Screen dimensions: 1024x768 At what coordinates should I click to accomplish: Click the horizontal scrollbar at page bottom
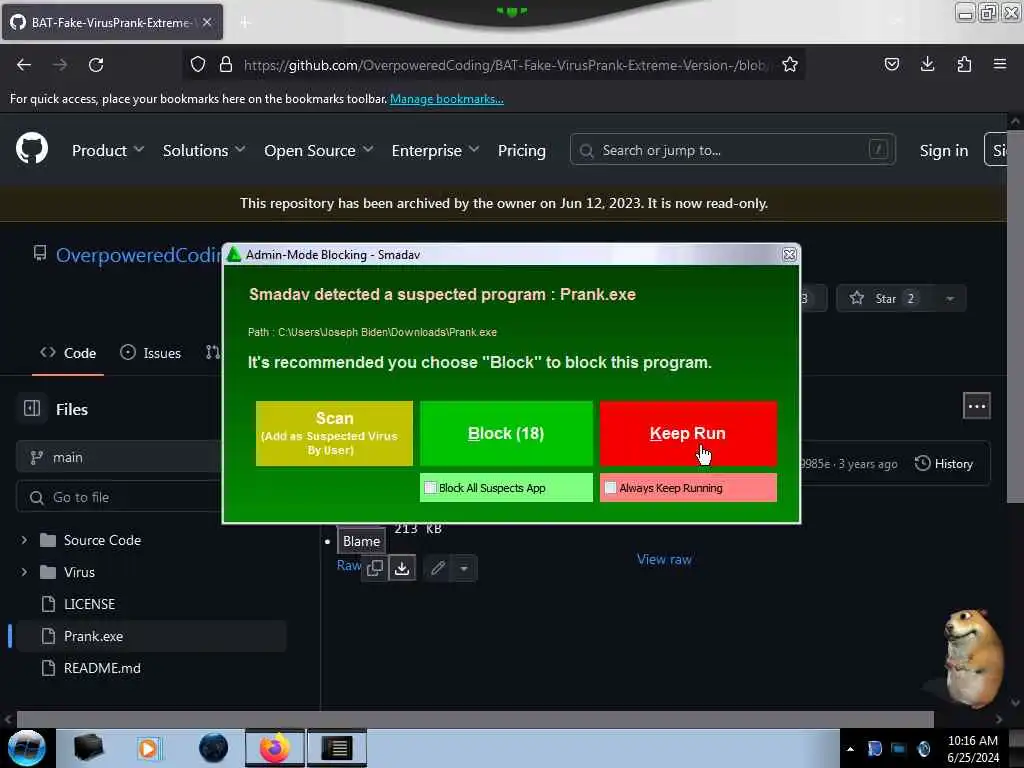(x=475, y=719)
